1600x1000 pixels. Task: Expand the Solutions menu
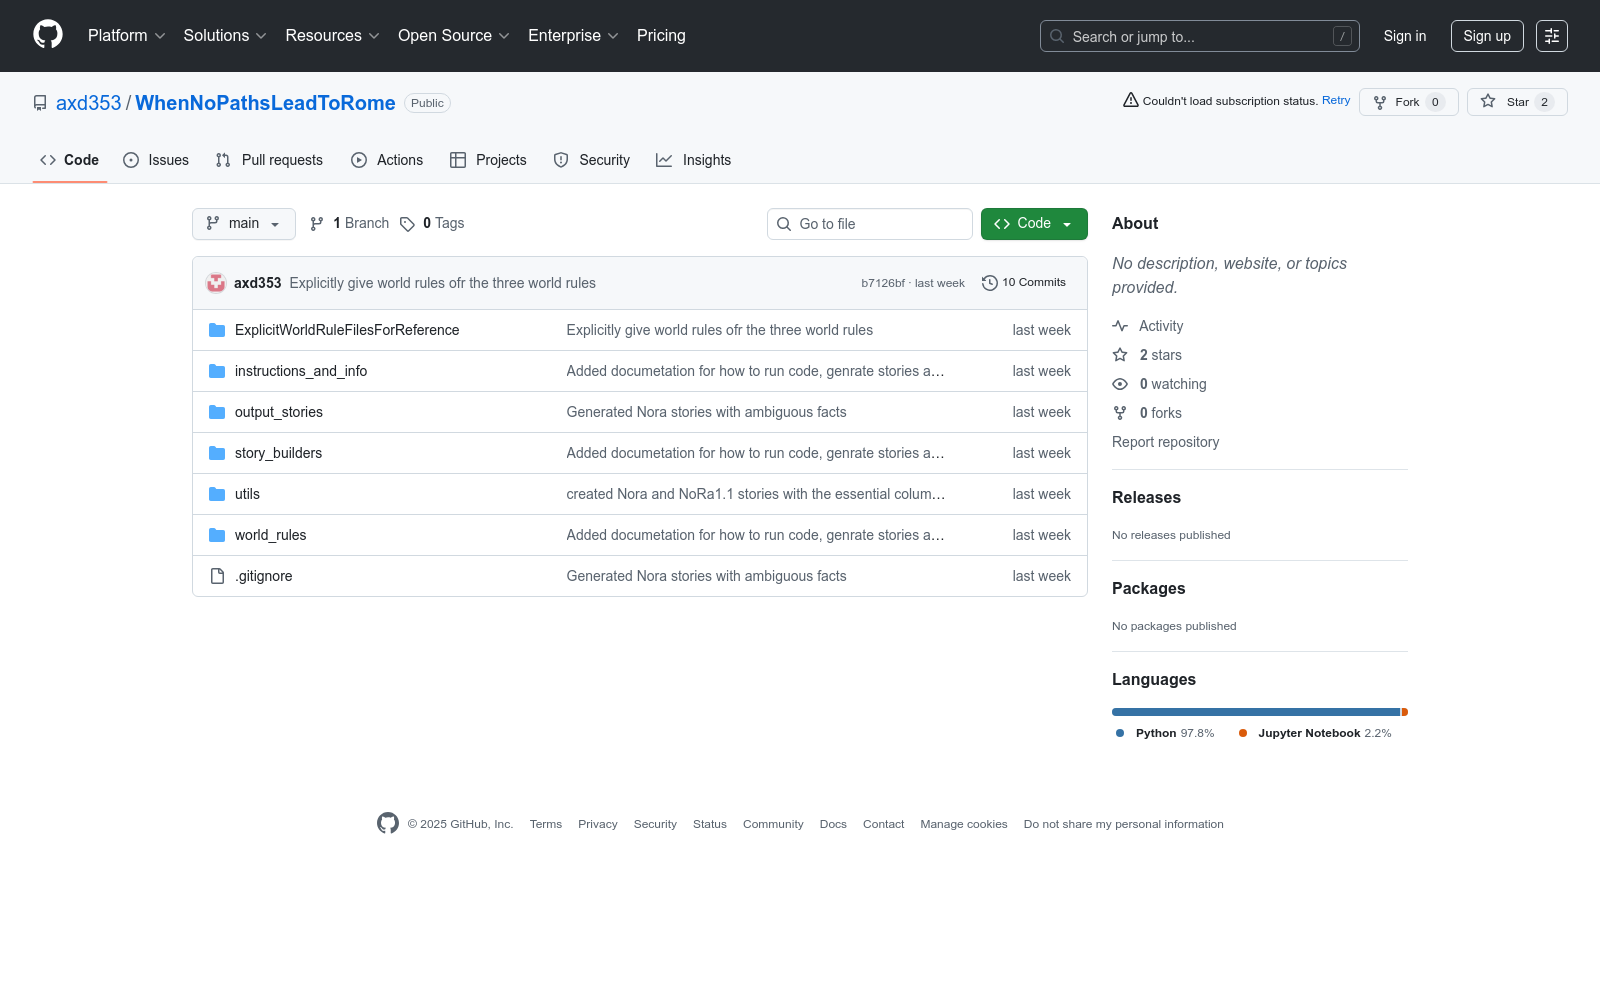coord(225,36)
